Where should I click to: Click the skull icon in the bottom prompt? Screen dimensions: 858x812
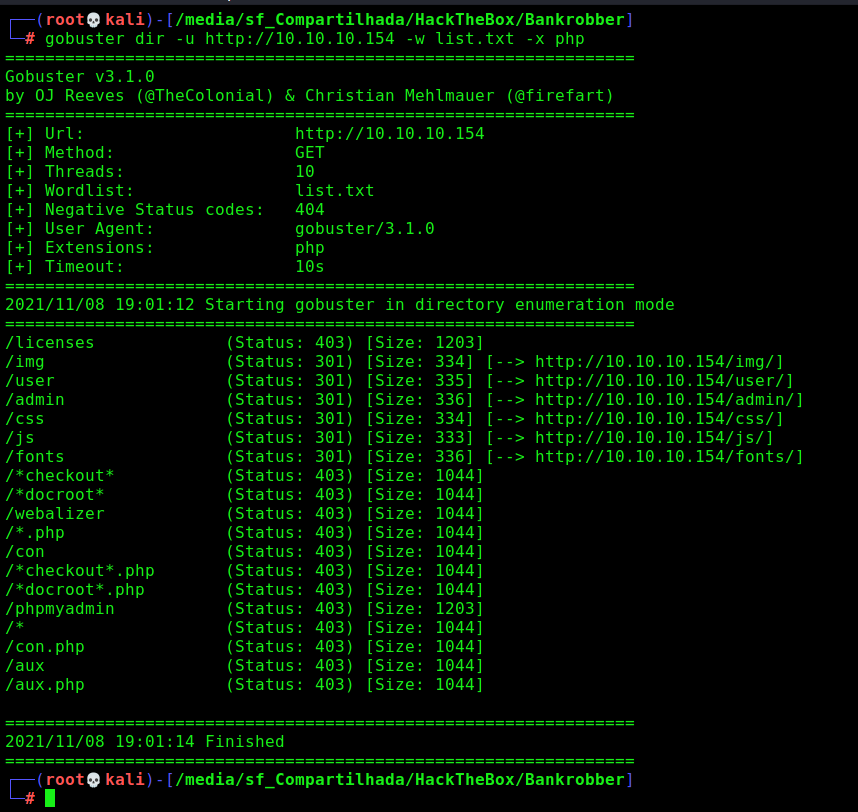[x=94, y=780]
